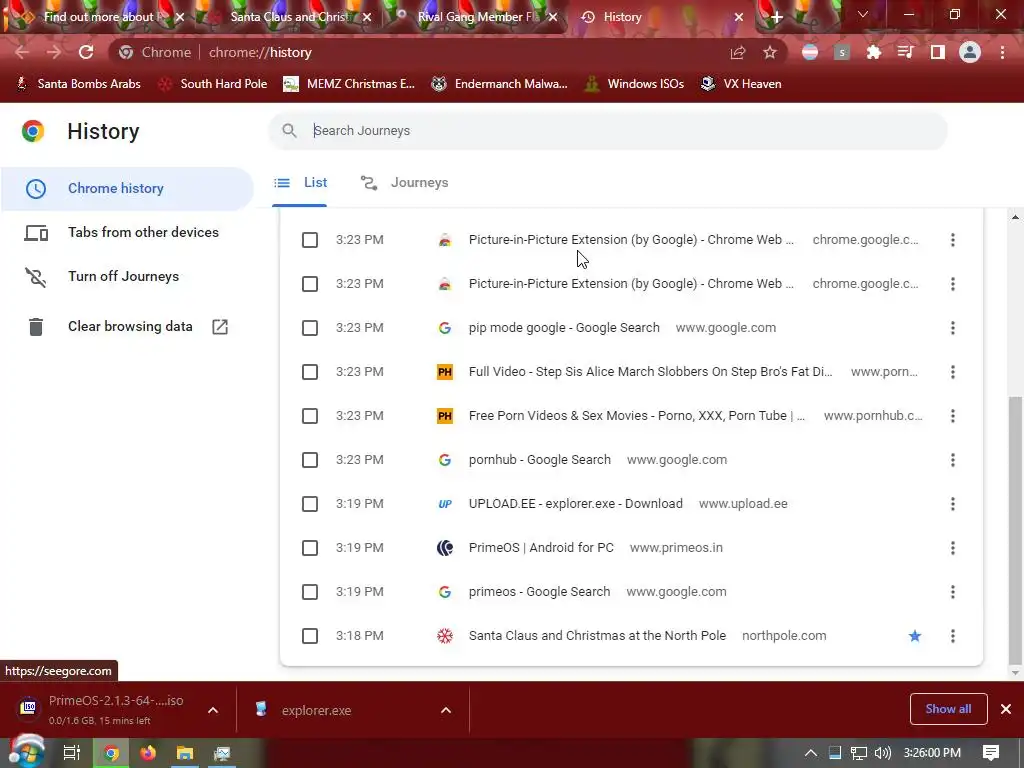Go back to previous page
1024x768 pixels.
pyautogui.click(x=22, y=52)
